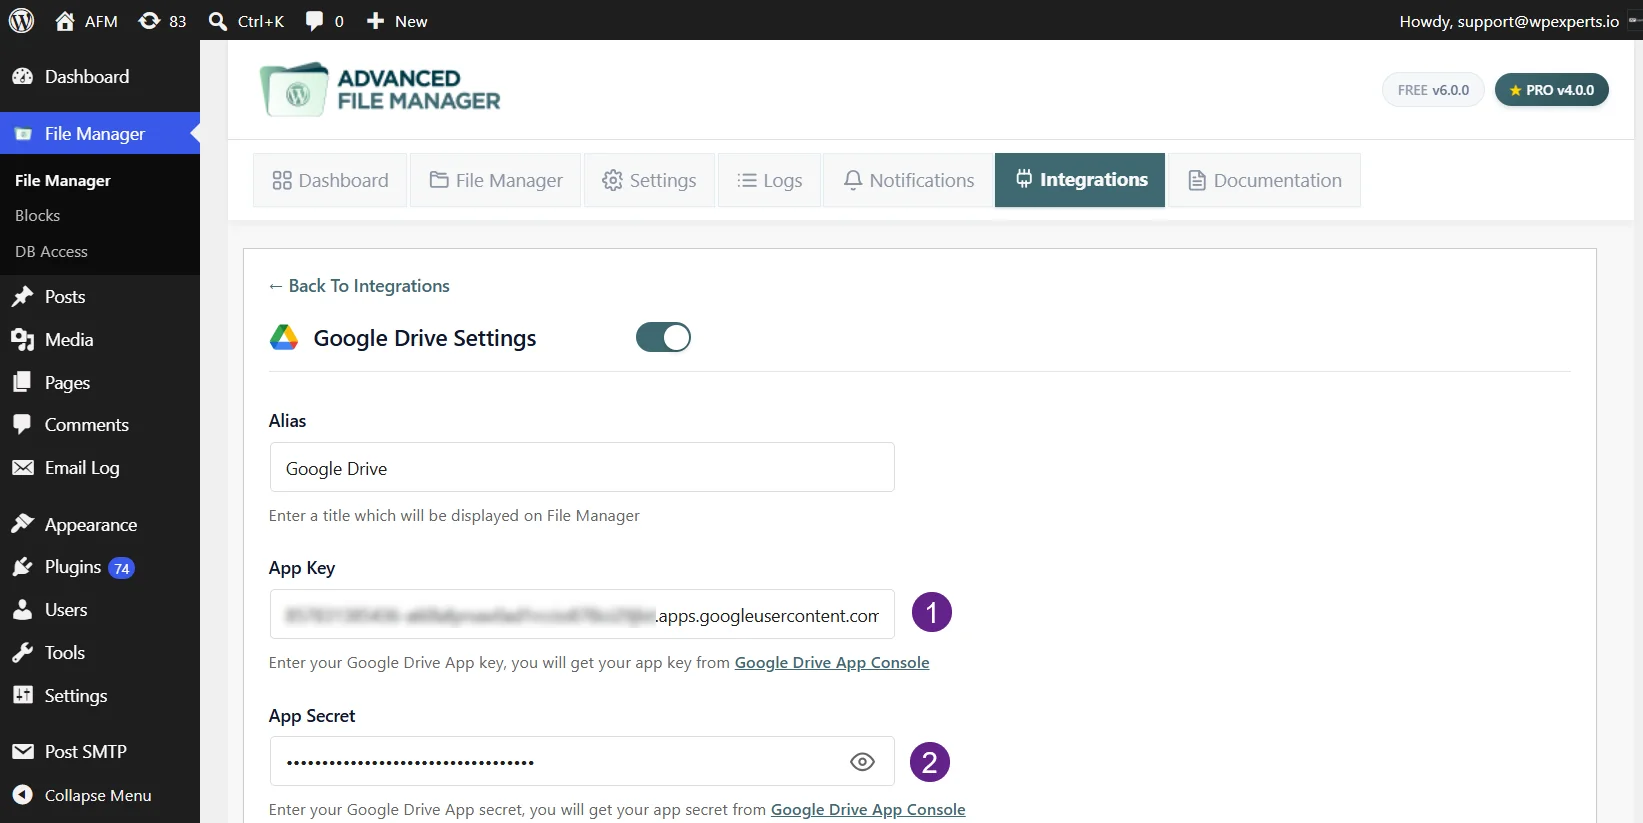
Task: Click the App Key input field
Action: pos(582,614)
